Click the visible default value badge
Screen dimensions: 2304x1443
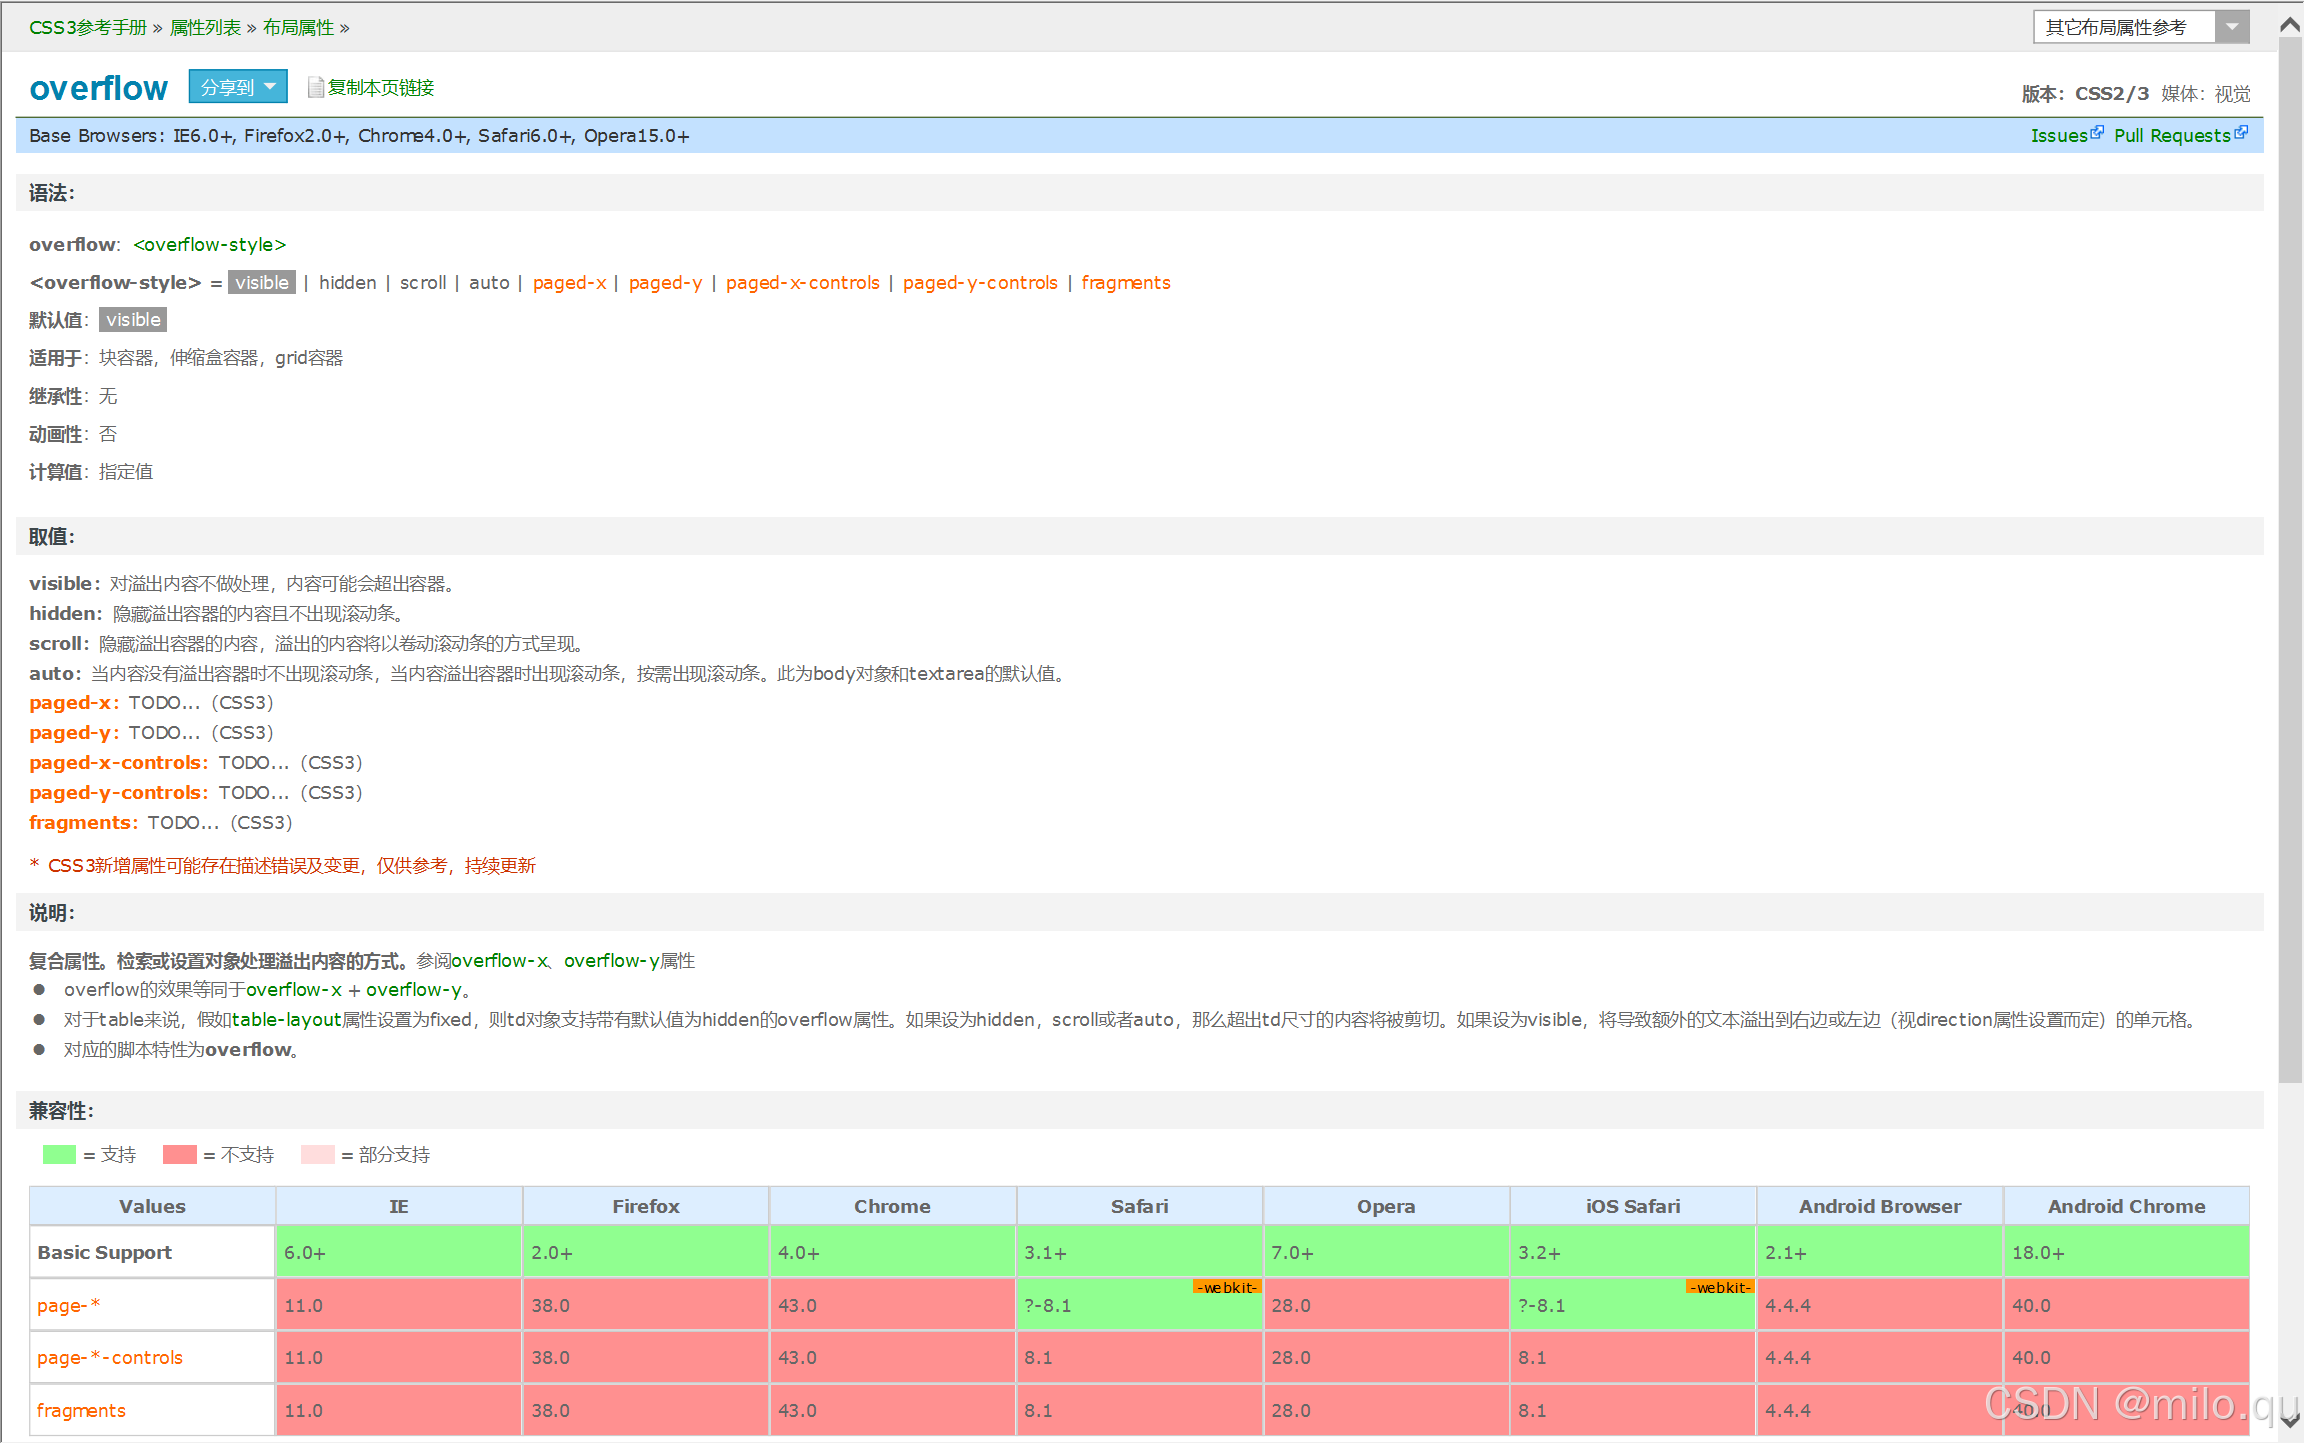pos(133,320)
